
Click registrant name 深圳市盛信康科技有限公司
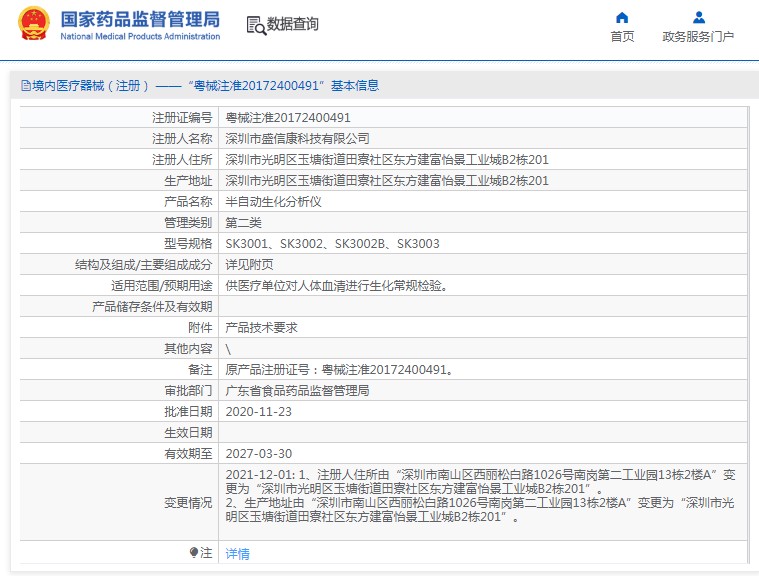297,138
